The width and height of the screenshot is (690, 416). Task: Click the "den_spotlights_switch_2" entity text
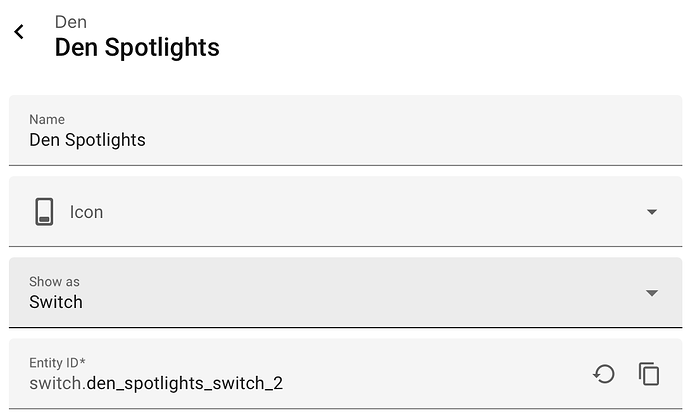192,383
